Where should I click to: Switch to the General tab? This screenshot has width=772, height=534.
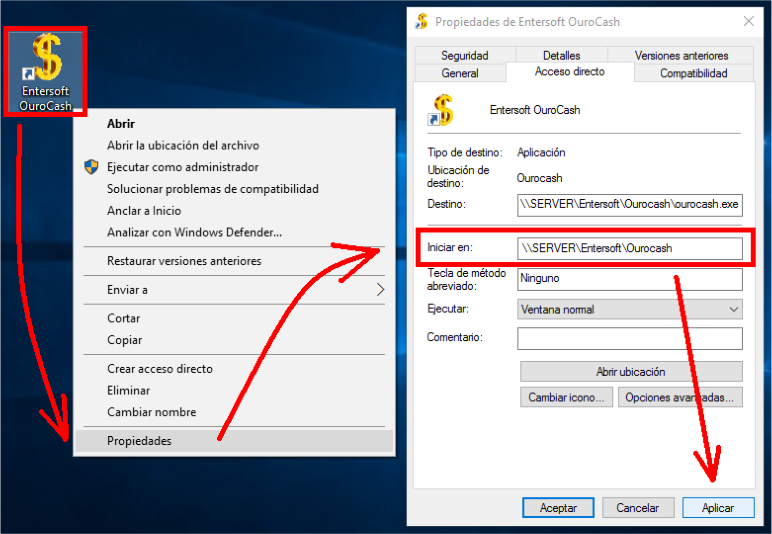(x=460, y=73)
